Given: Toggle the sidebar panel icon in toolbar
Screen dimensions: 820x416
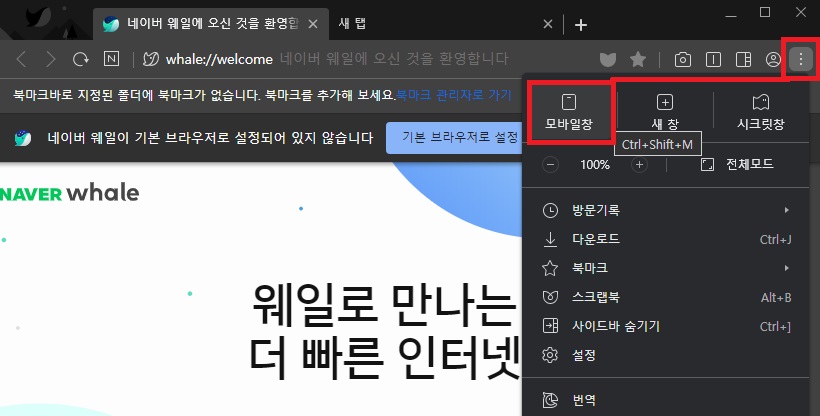Looking at the screenshot, I should point(743,60).
